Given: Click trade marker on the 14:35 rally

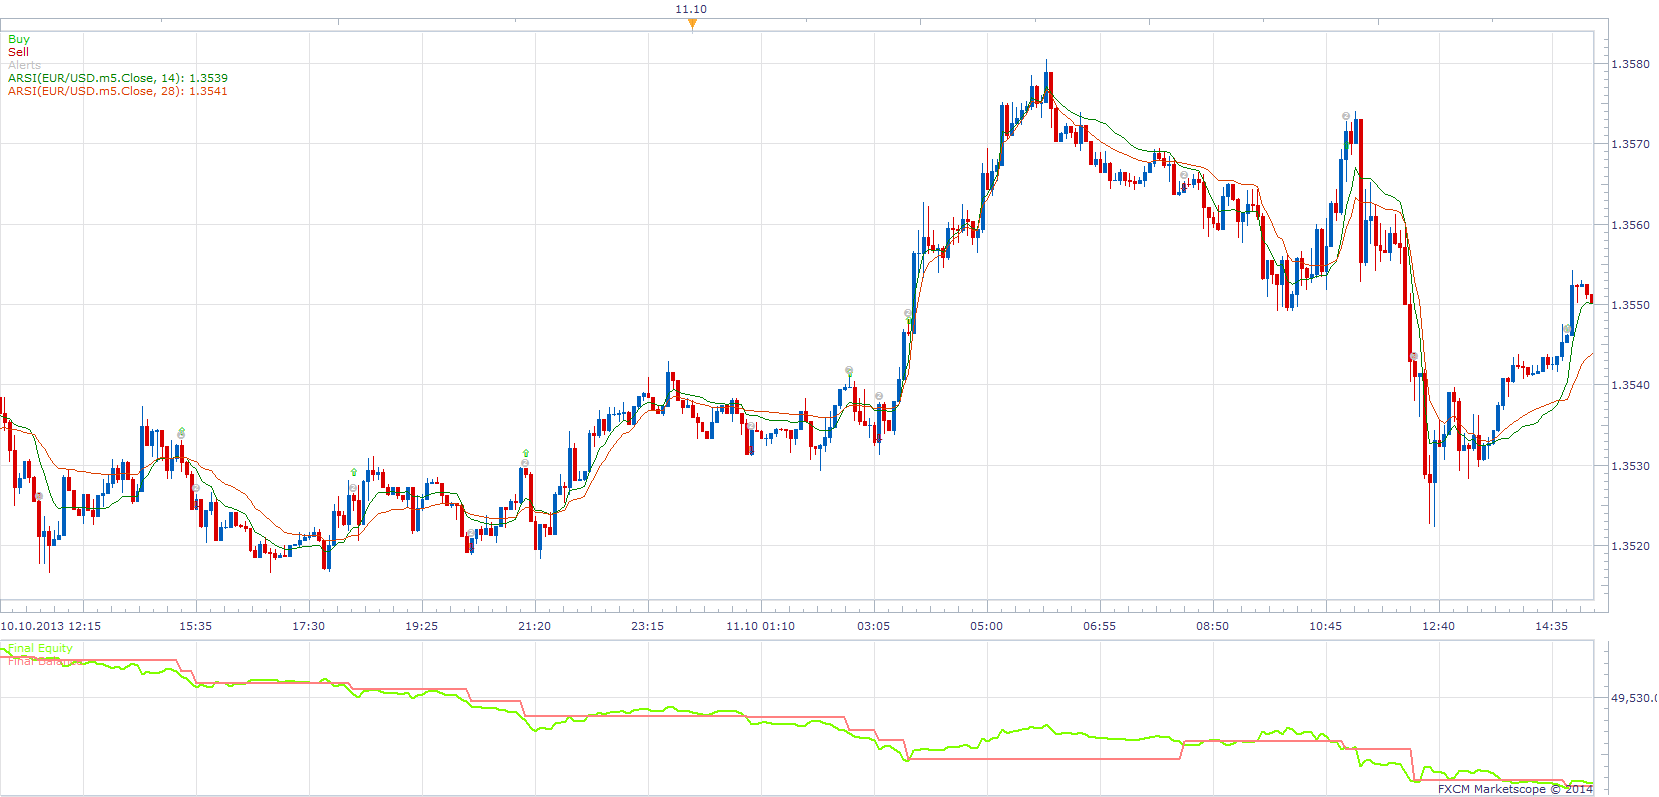Looking at the screenshot, I should (1566, 328).
